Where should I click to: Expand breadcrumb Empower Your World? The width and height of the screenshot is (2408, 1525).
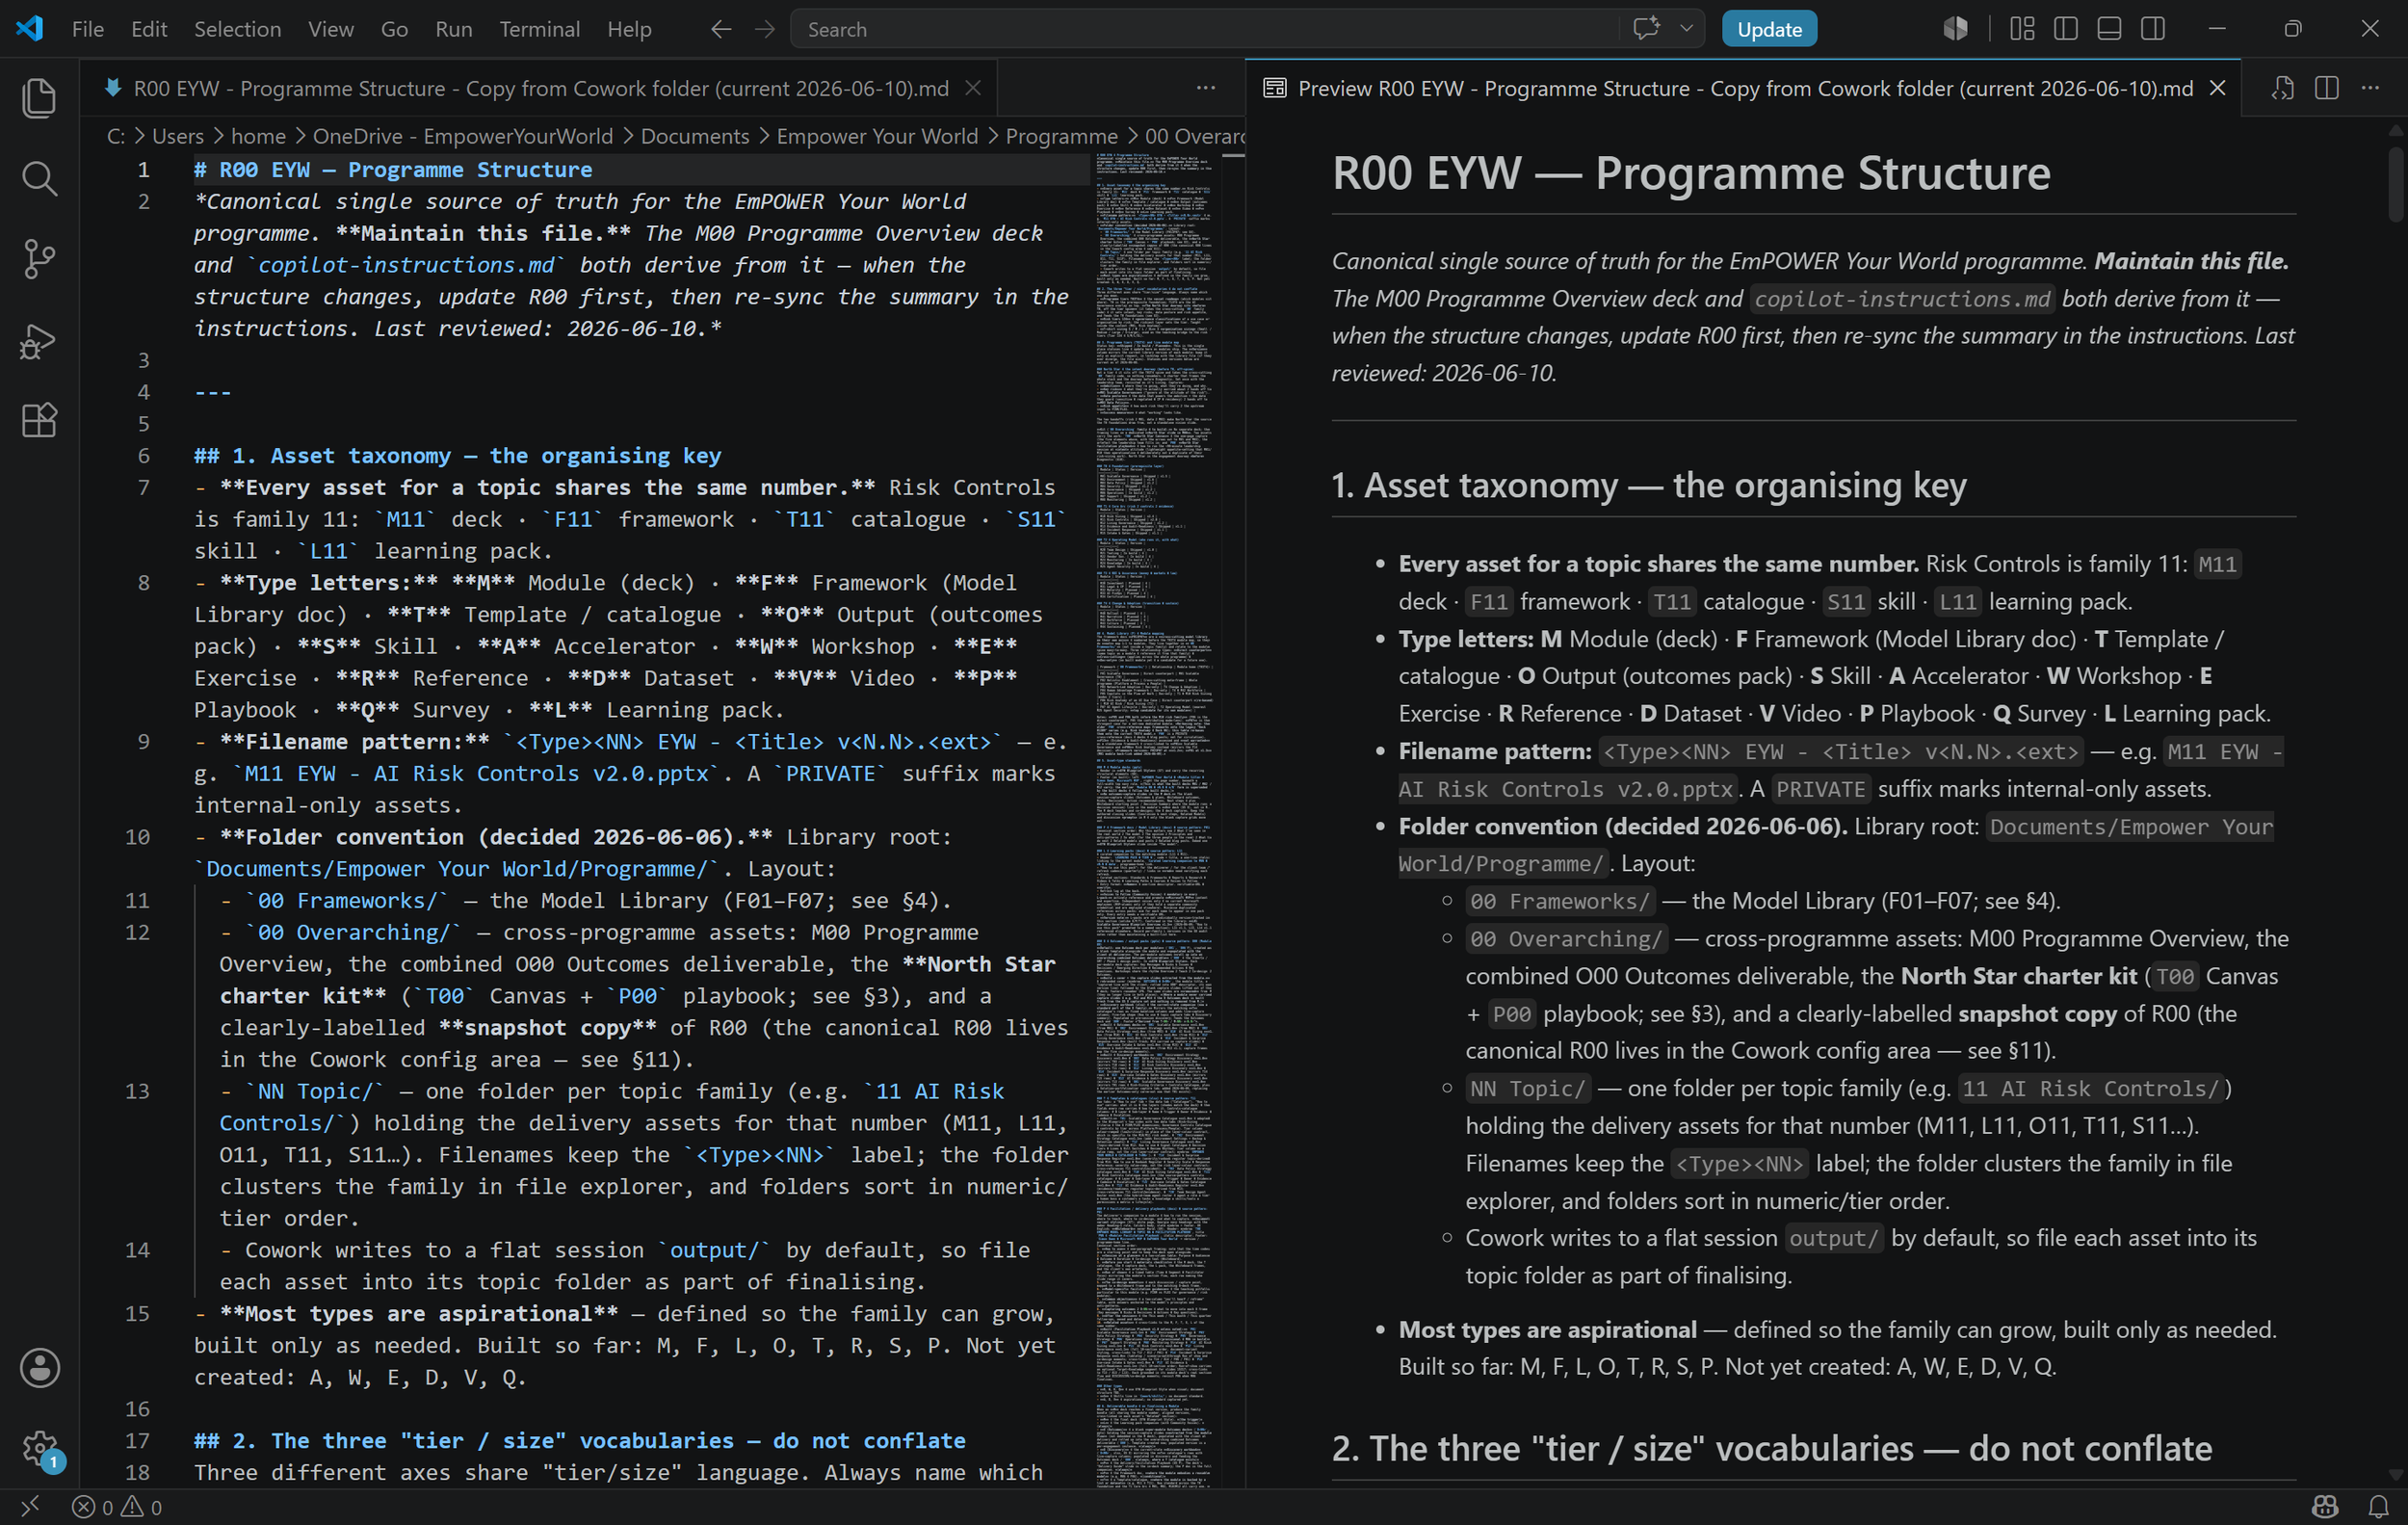tap(877, 136)
